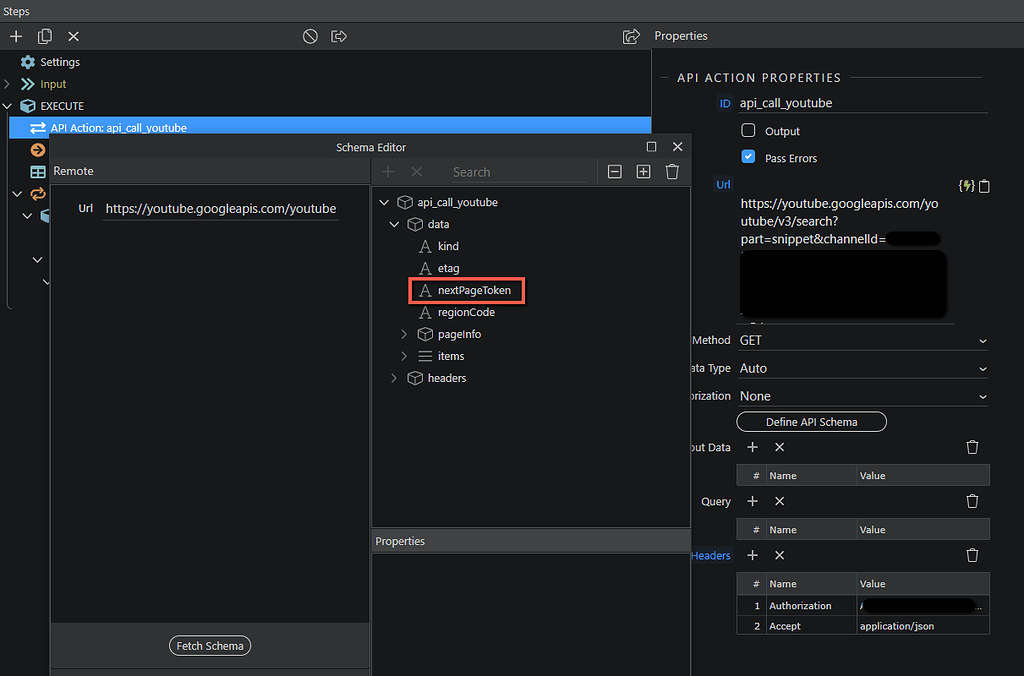This screenshot has height=676, width=1024.
Task: Add a new step with the plus icon
Action: (15, 36)
